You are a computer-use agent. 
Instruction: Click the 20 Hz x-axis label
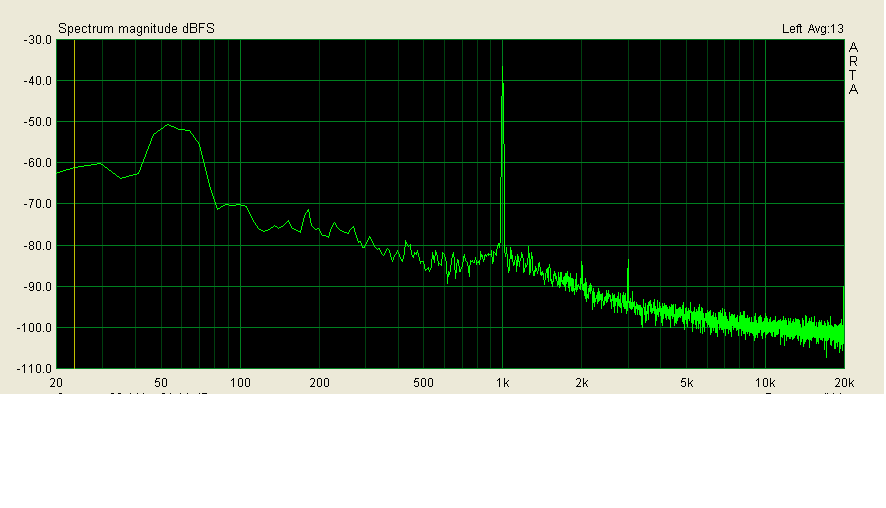coord(56,383)
